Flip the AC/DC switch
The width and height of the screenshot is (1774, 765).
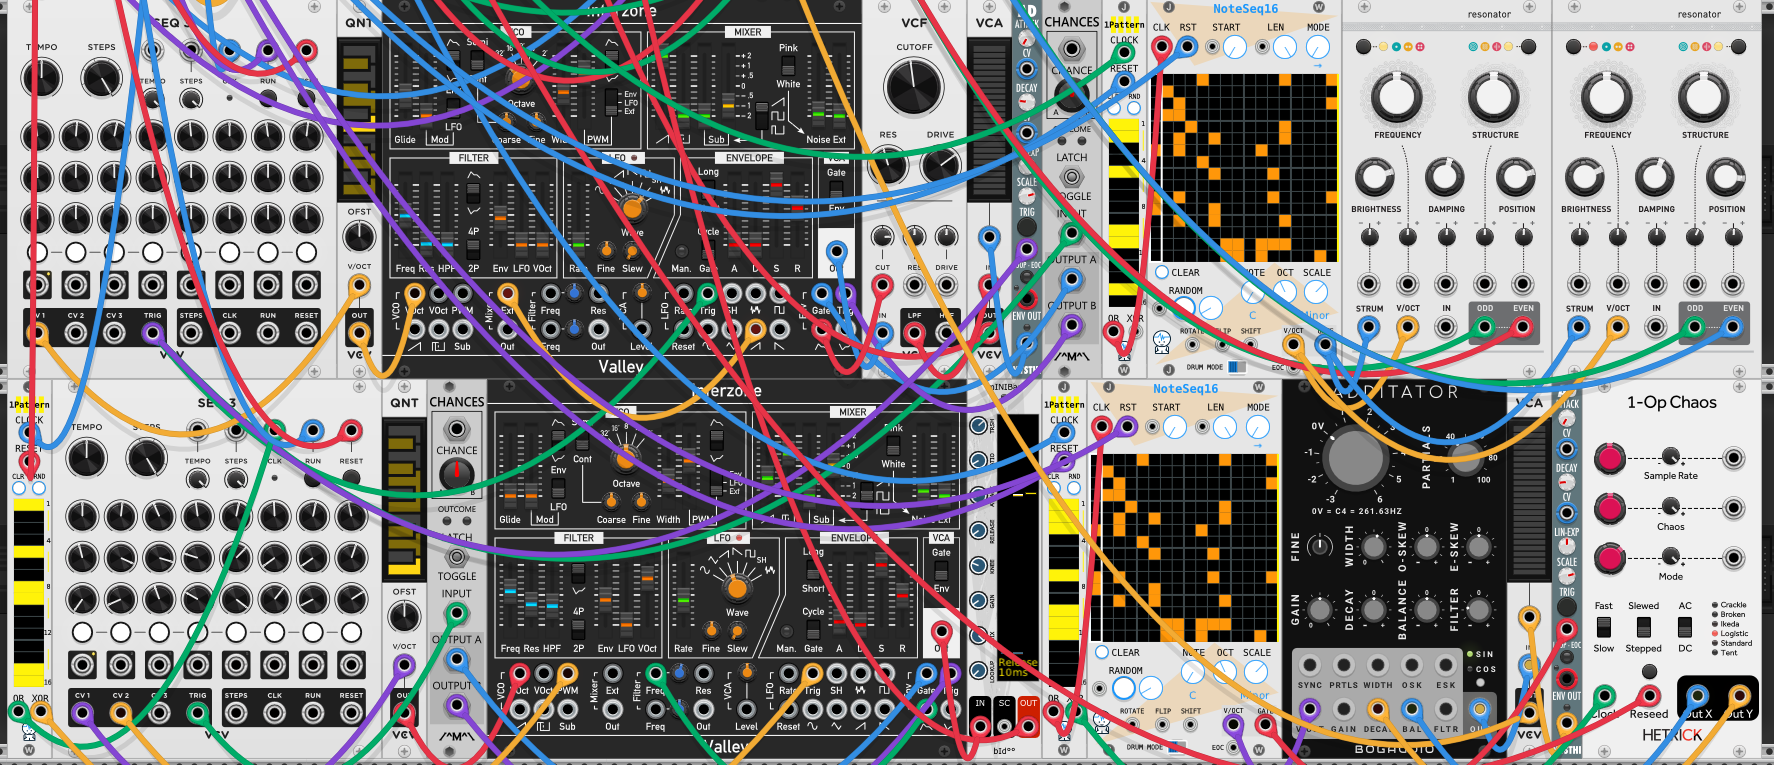click(x=1685, y=627)
